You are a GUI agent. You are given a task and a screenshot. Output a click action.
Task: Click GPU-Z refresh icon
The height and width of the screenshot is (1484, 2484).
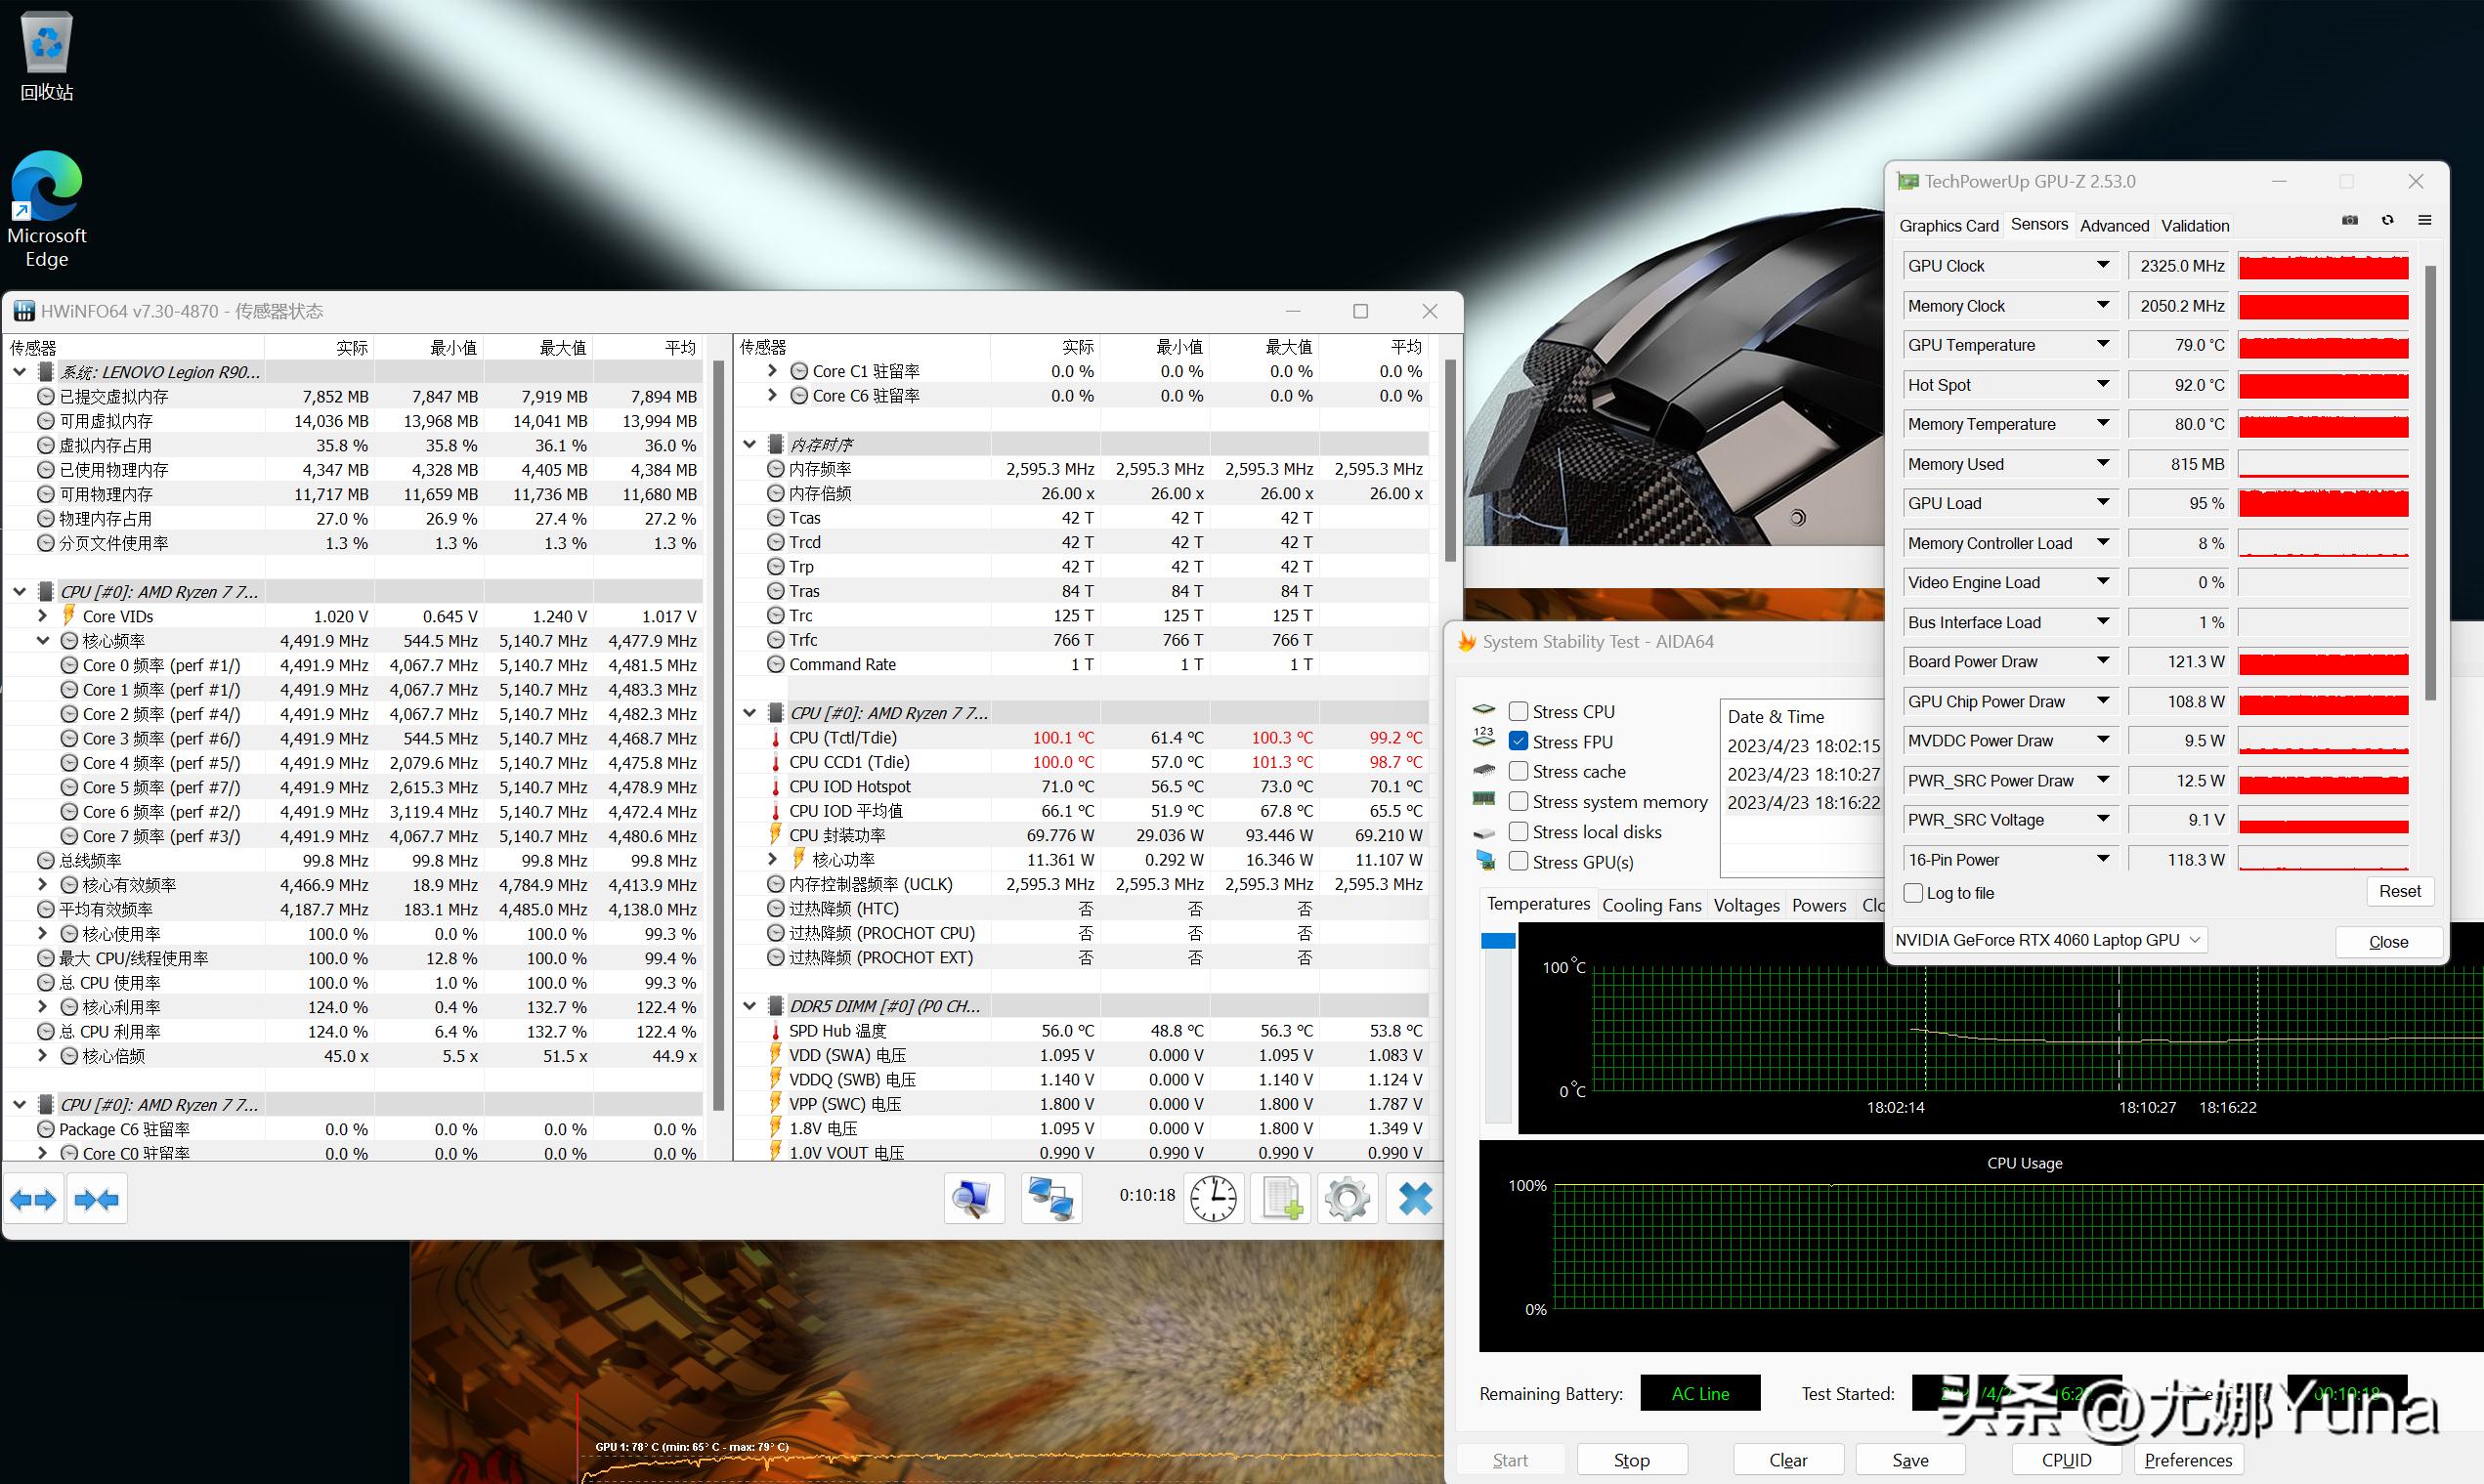(2388, 221)
